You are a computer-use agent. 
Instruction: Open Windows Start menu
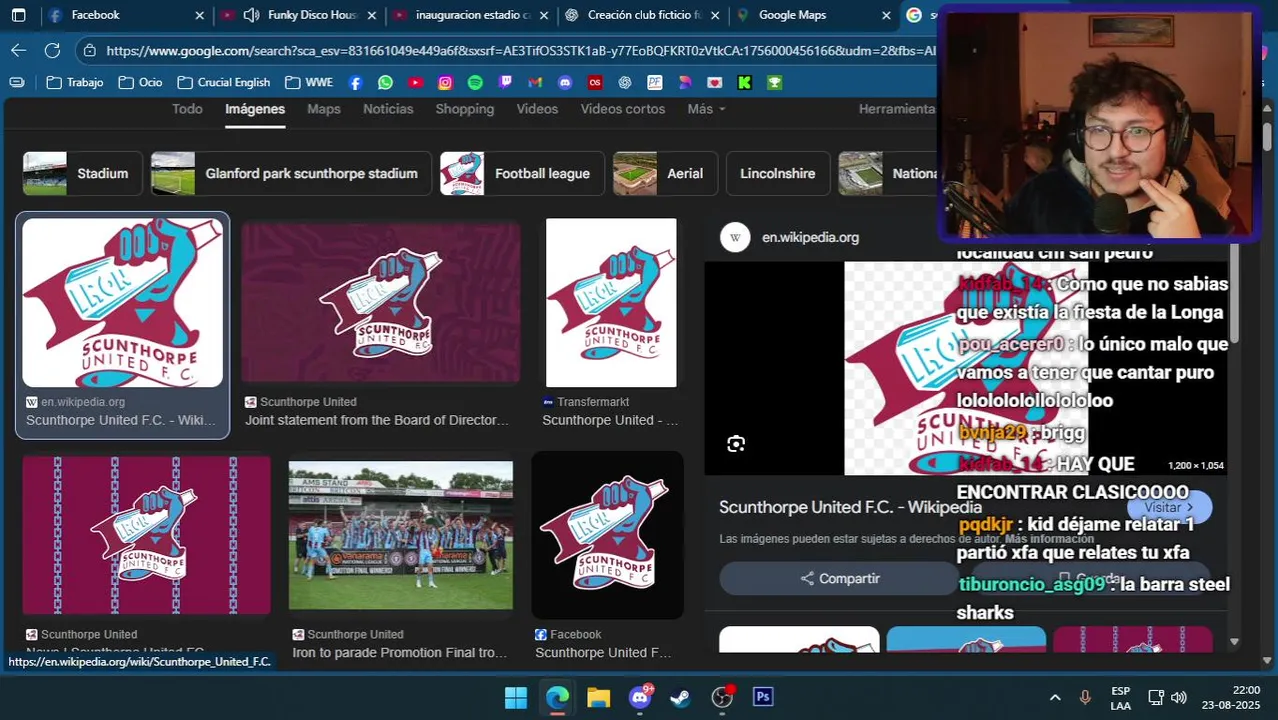click(516, 697)
